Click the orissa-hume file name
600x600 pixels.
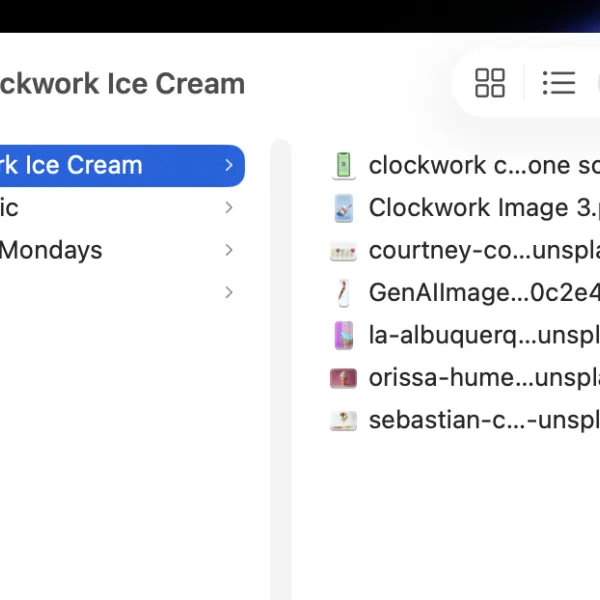click(x=484, y=378)
